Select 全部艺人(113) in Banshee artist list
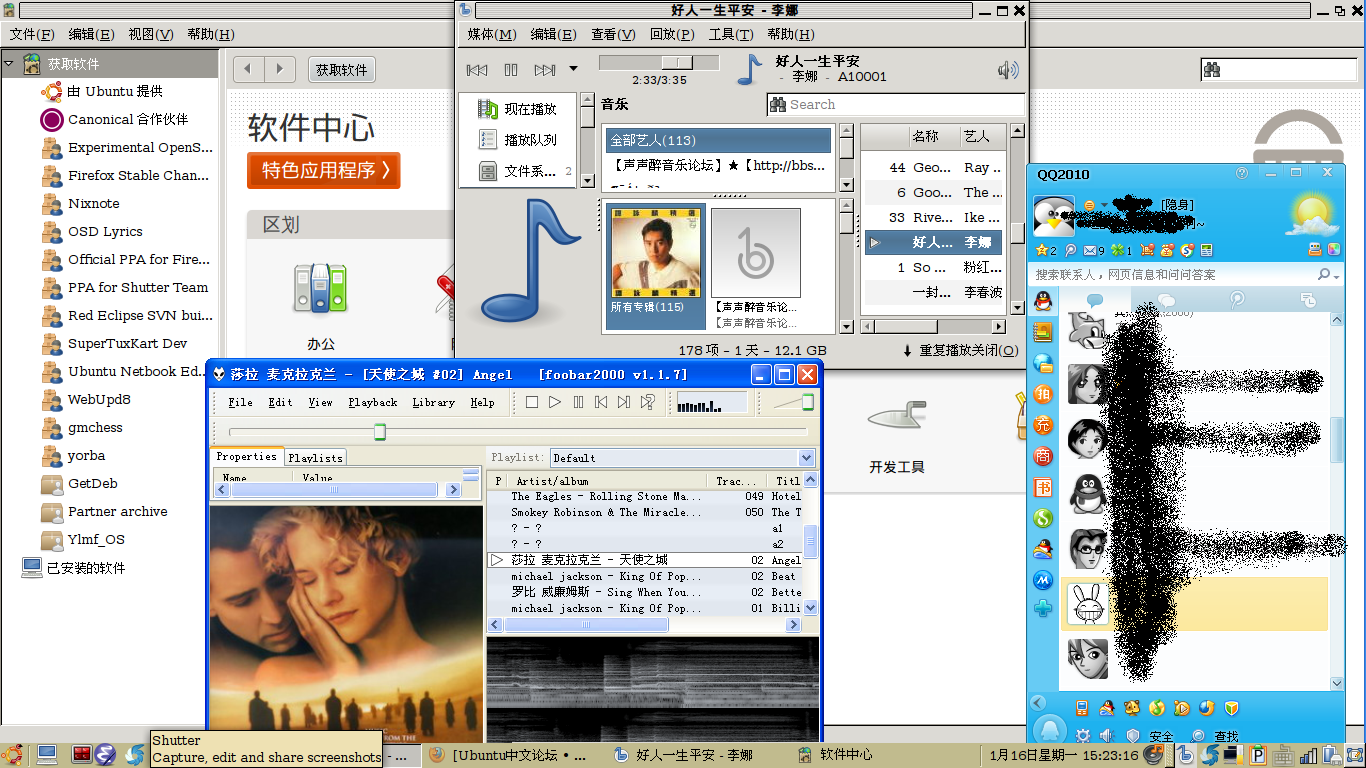 718,140
